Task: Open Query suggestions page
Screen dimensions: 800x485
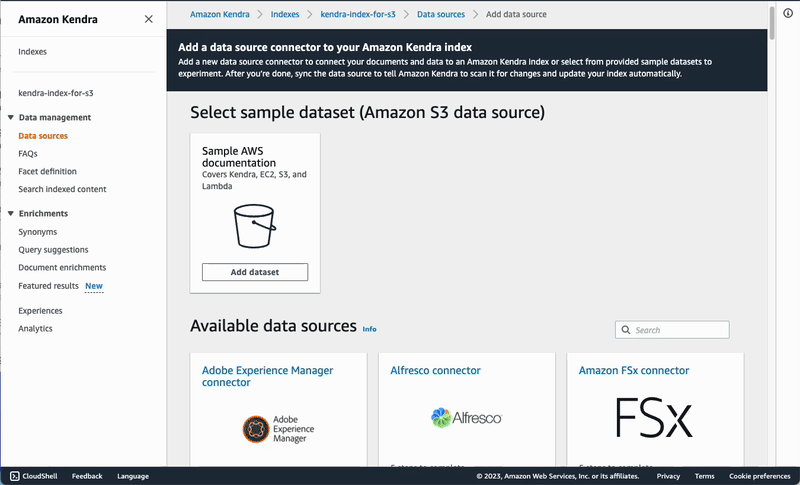Action: (x=53, y=250)
